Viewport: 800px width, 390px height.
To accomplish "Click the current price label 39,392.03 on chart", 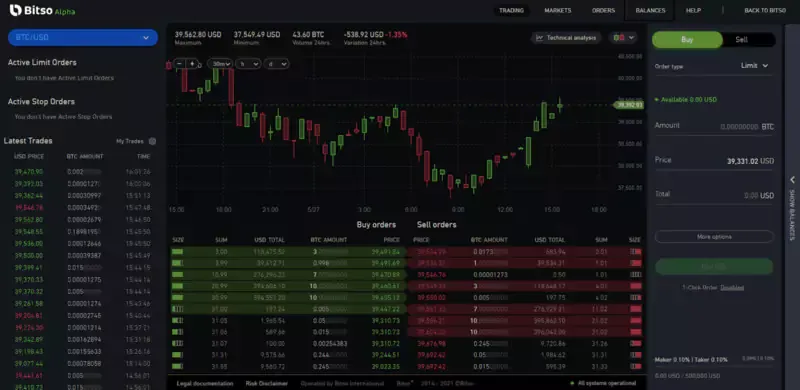I will [x=628, y=105].
